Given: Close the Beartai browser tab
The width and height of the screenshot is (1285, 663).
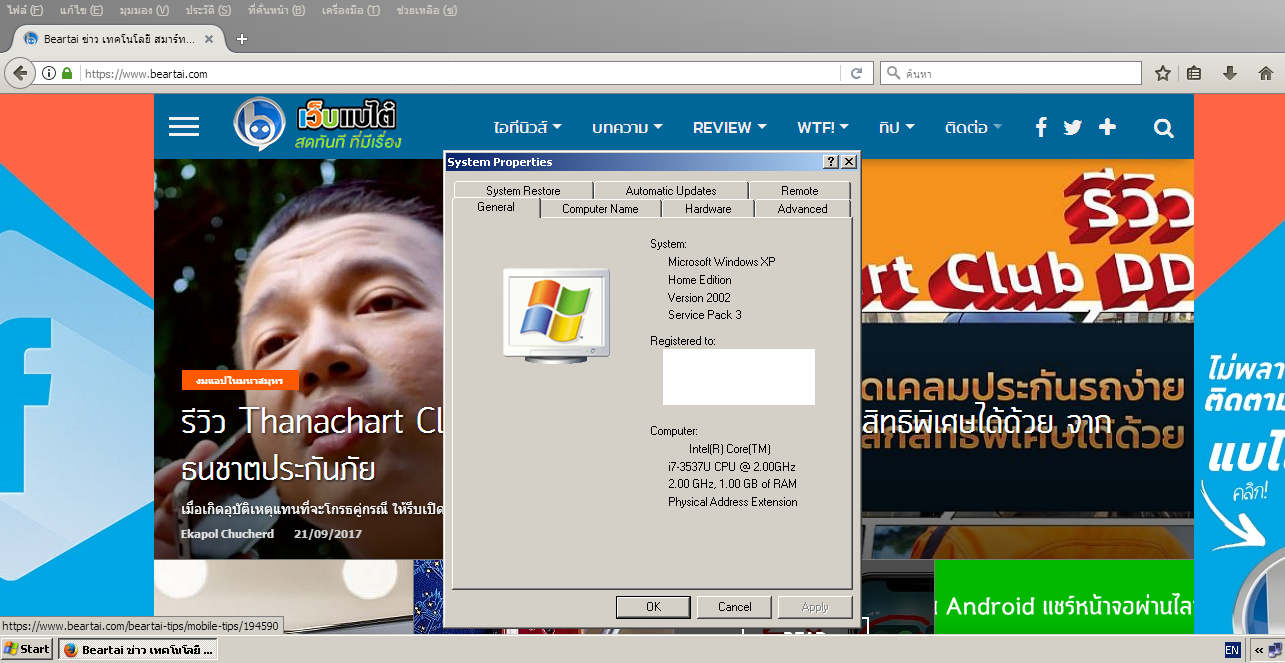Looking at the screenshot, I should pos(209,39).
